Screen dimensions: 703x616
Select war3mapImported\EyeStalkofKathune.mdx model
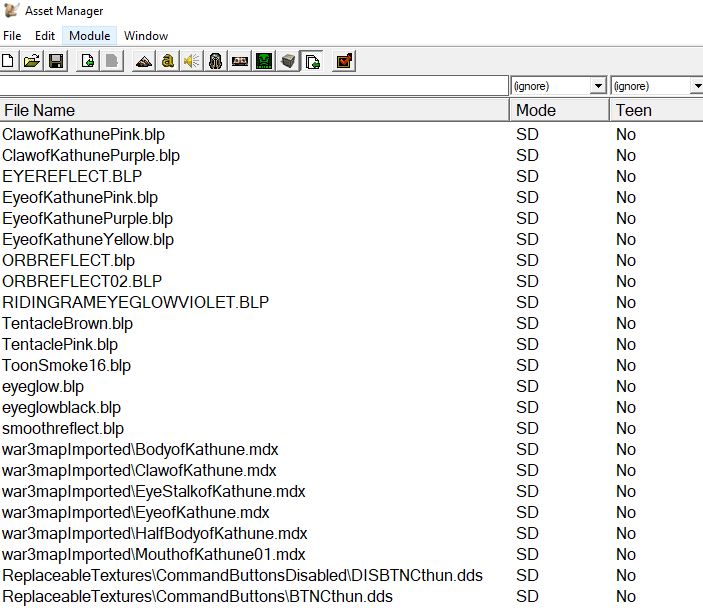153,492
